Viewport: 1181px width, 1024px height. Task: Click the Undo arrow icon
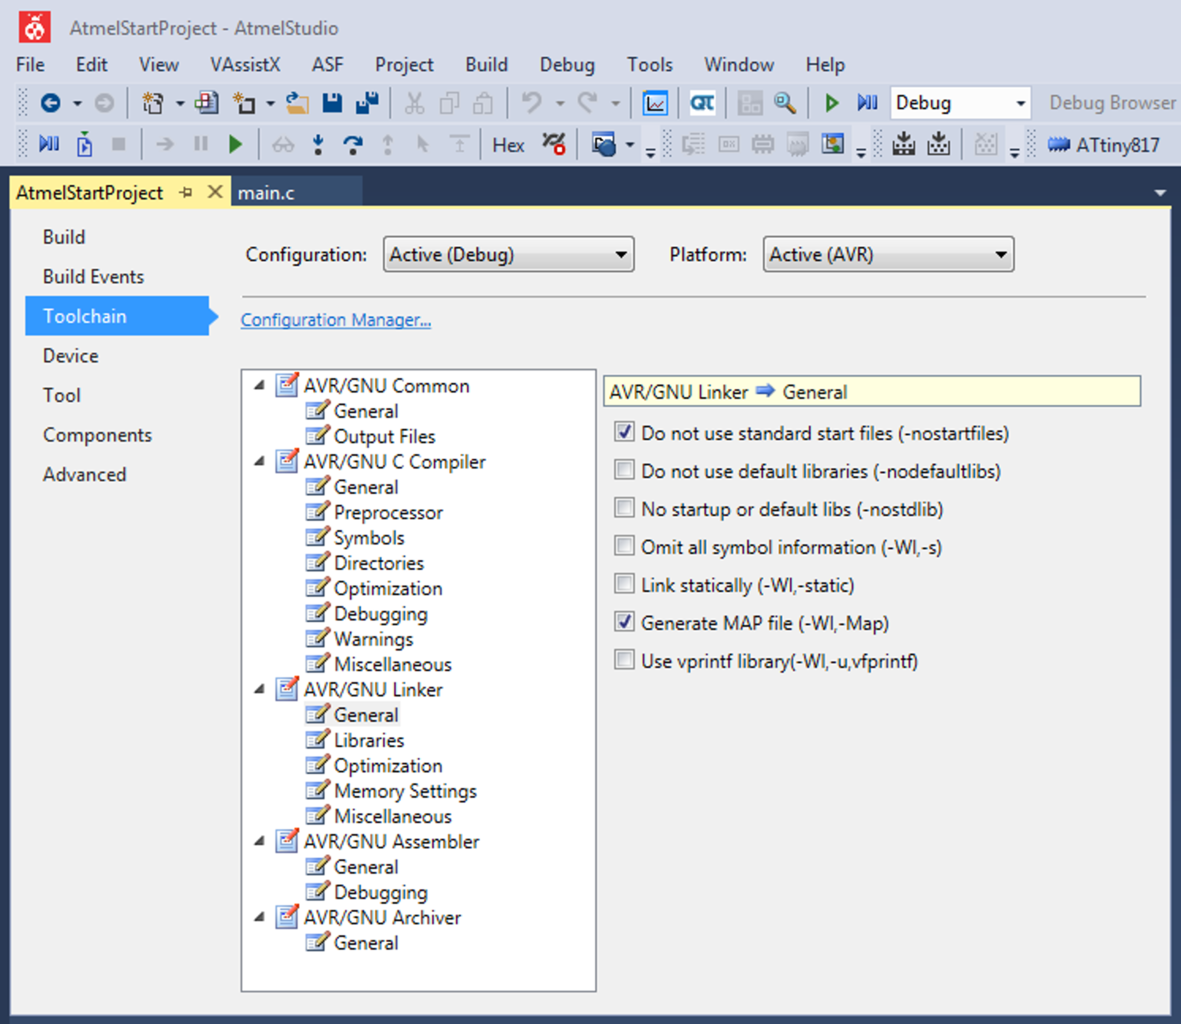click(531, 103)
